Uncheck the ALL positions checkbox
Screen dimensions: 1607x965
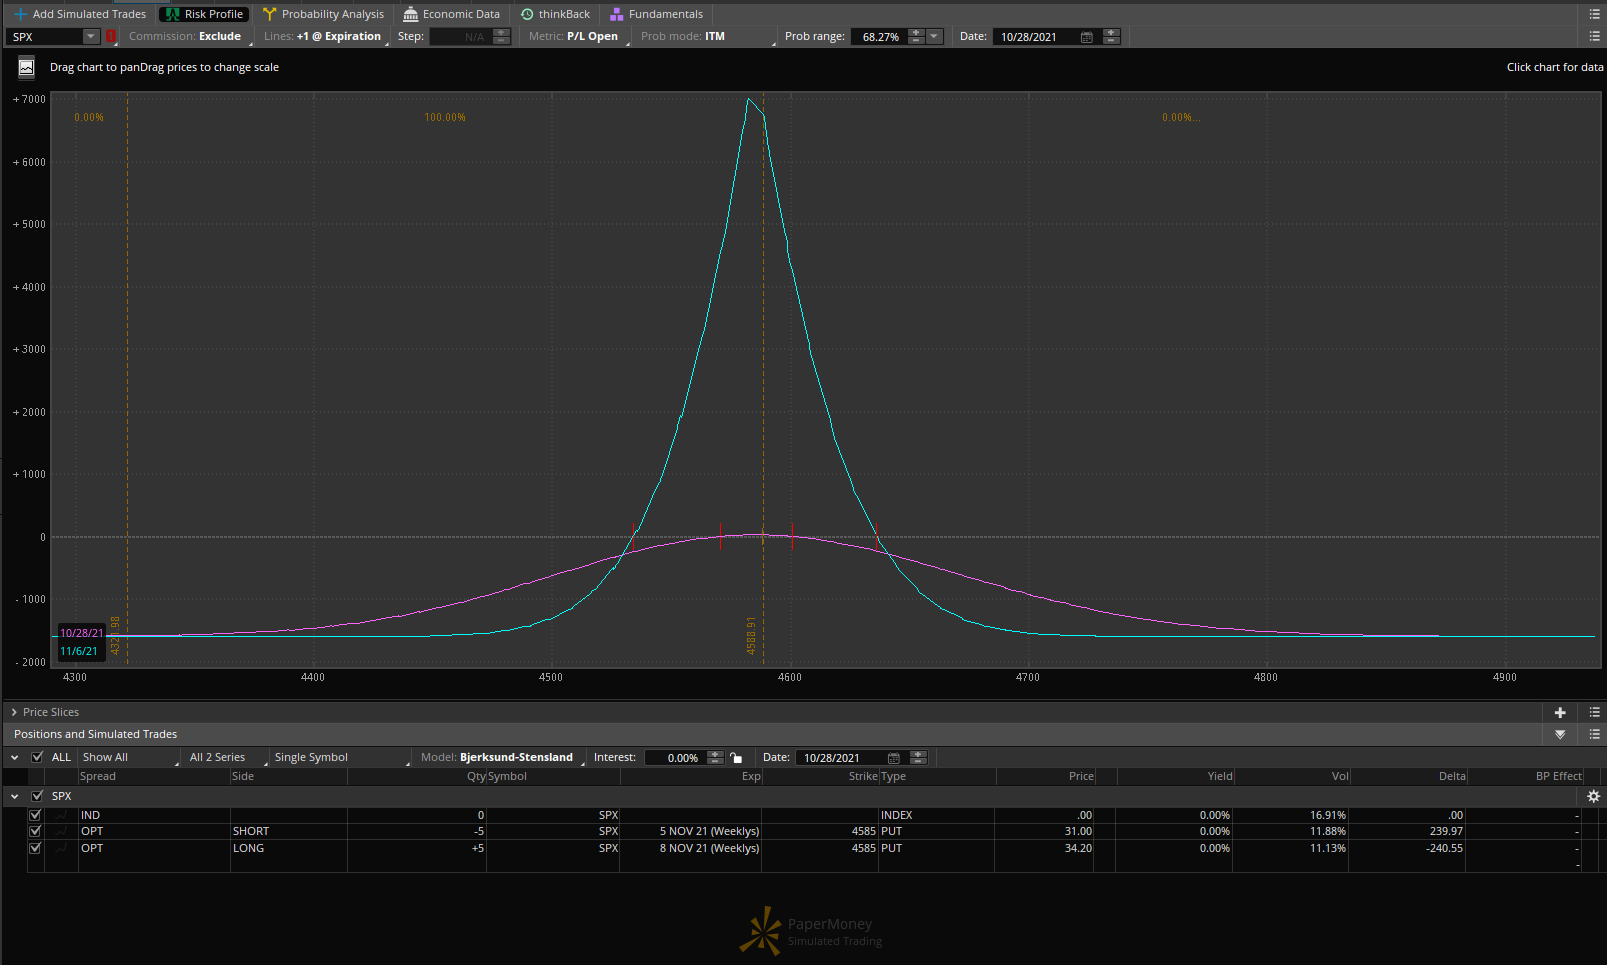pyautogui.click(x=37, y=757)
